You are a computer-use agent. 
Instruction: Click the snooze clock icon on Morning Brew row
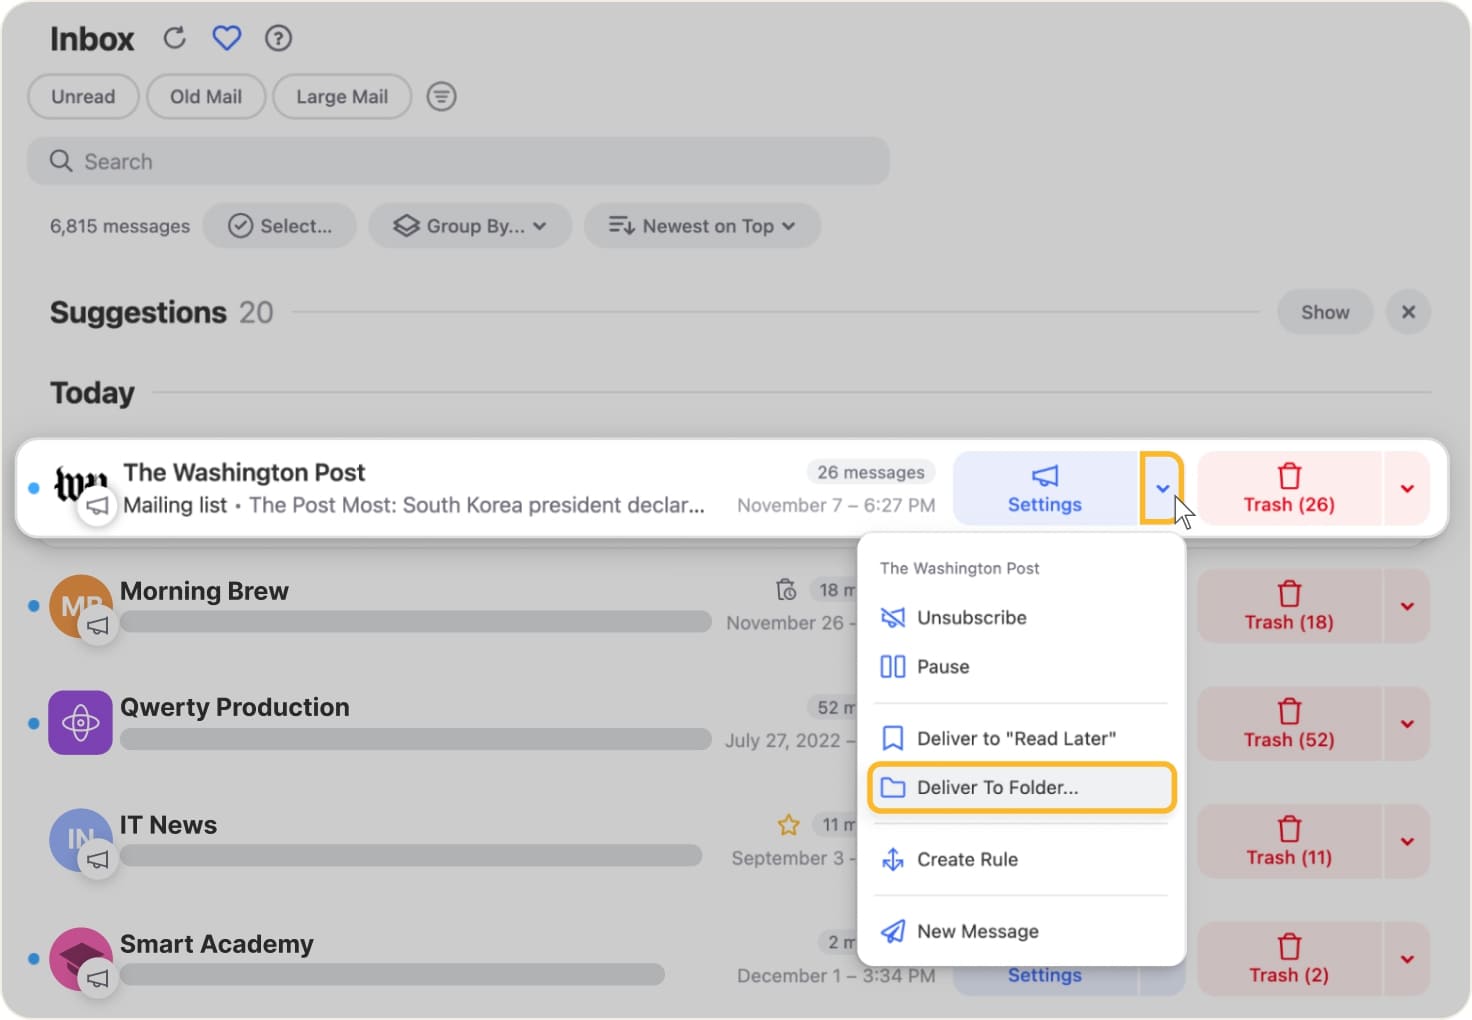click(787, 590)
